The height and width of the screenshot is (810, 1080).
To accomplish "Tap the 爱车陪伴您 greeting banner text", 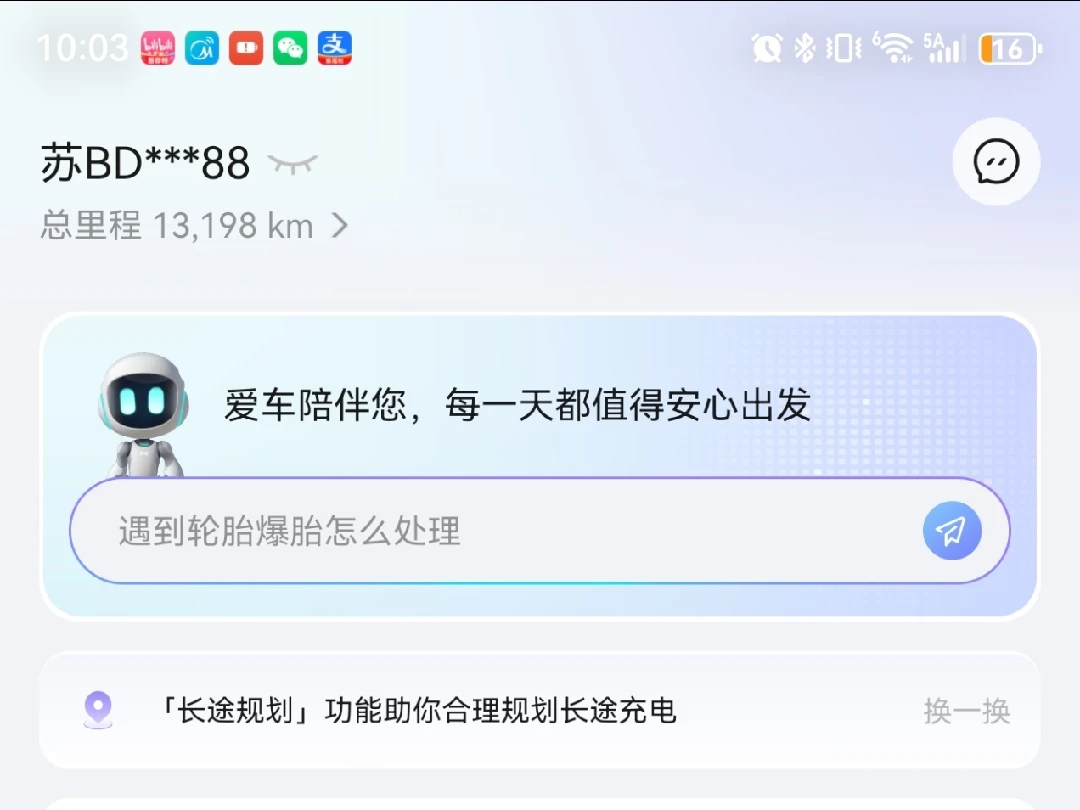I will click(517, 404).
